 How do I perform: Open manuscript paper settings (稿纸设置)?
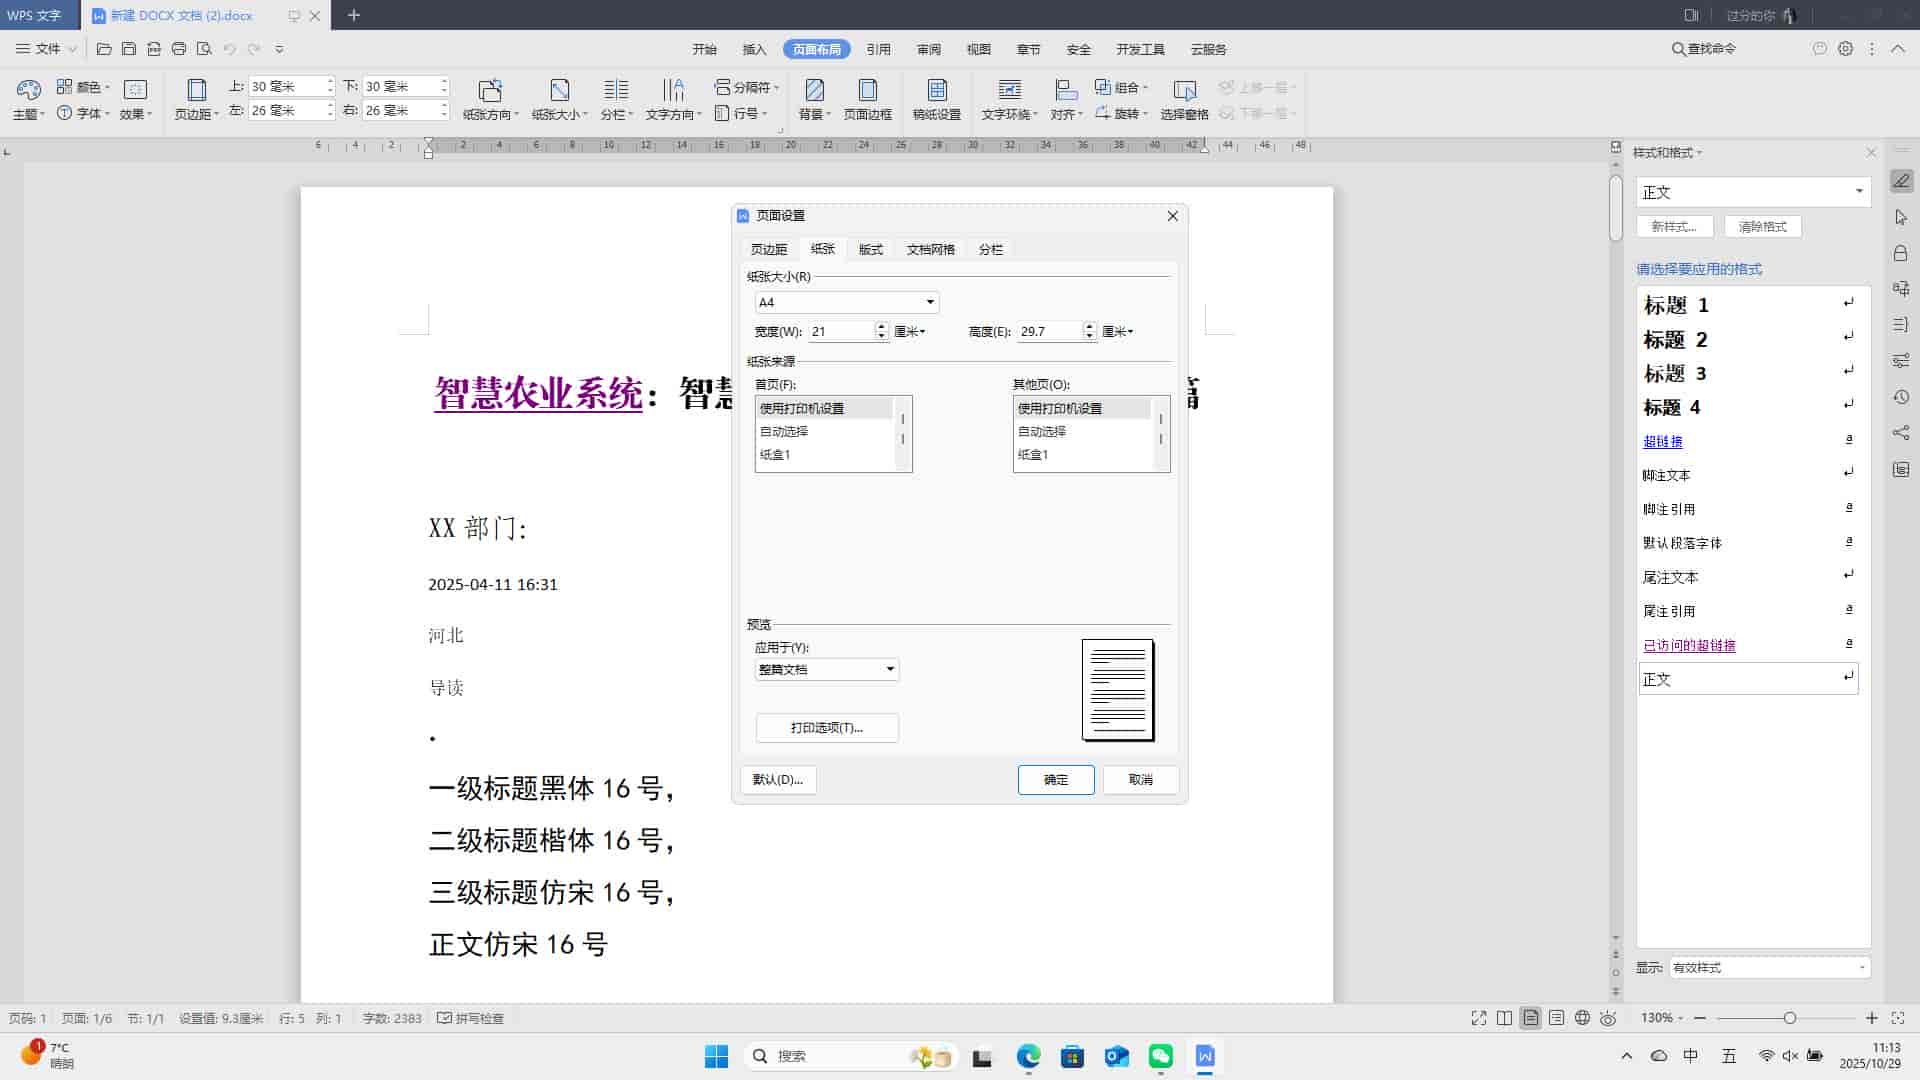pos(937,100)
